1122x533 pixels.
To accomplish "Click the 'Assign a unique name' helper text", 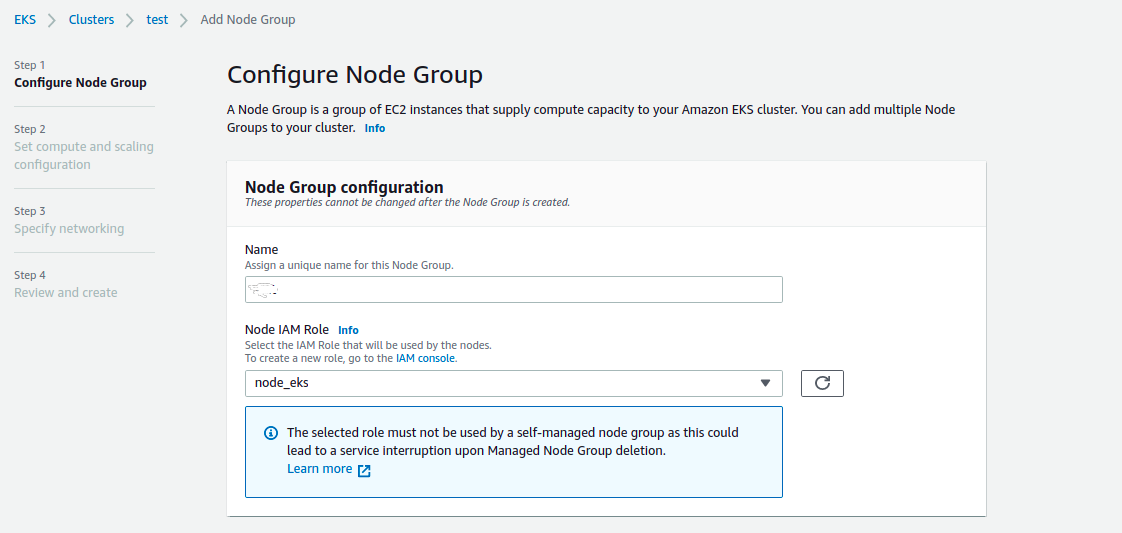I will [349, 265].
